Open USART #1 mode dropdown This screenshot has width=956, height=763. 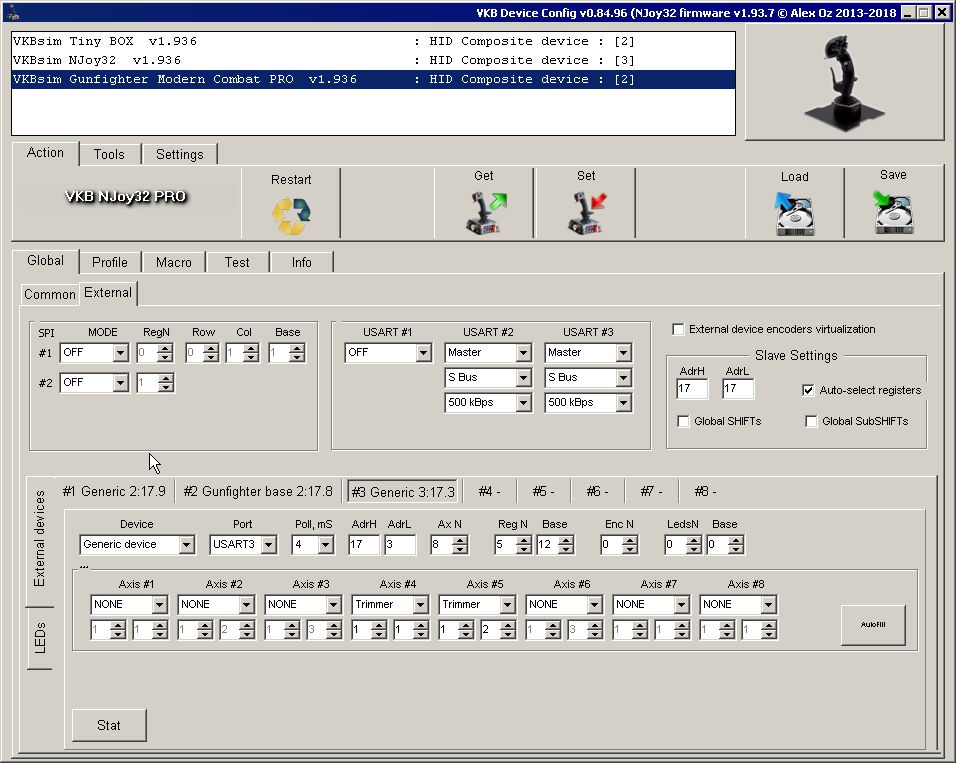pos(423,353)
